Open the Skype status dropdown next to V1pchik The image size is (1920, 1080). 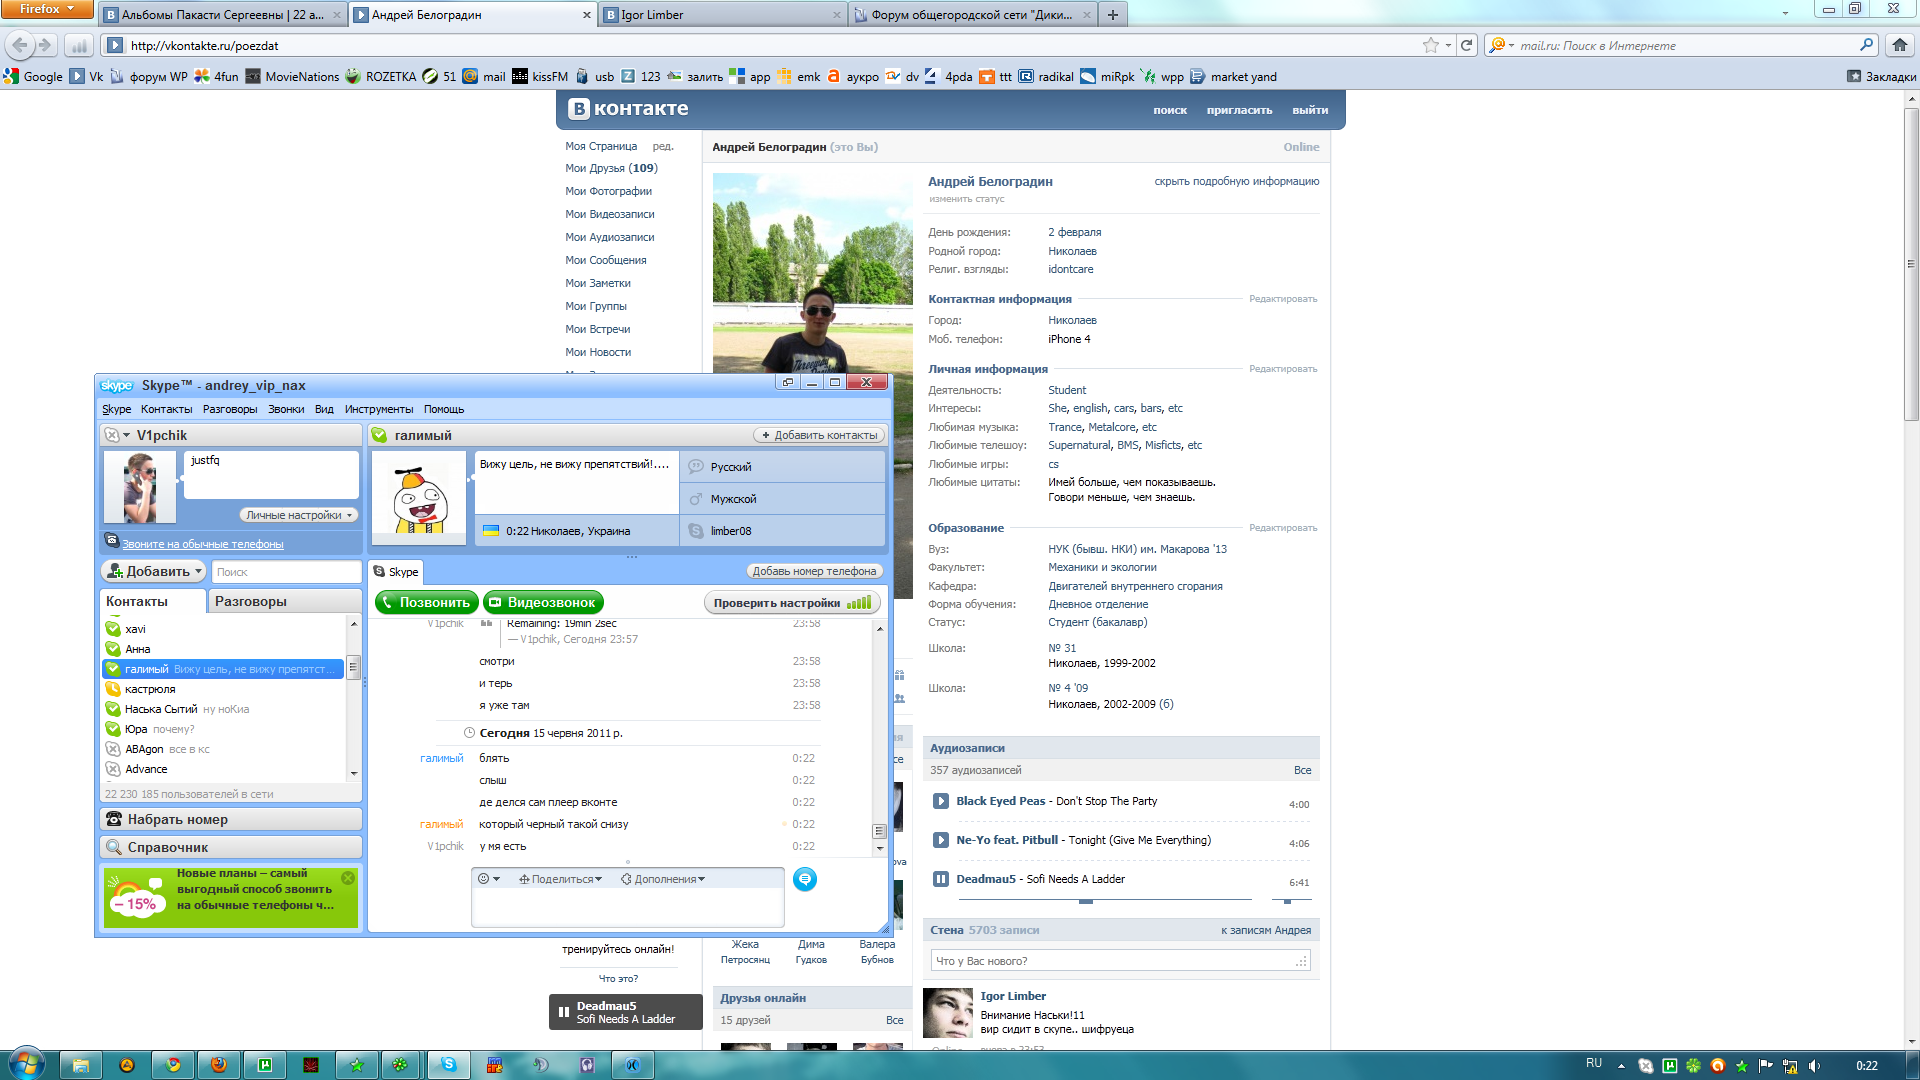coord(118,435)
